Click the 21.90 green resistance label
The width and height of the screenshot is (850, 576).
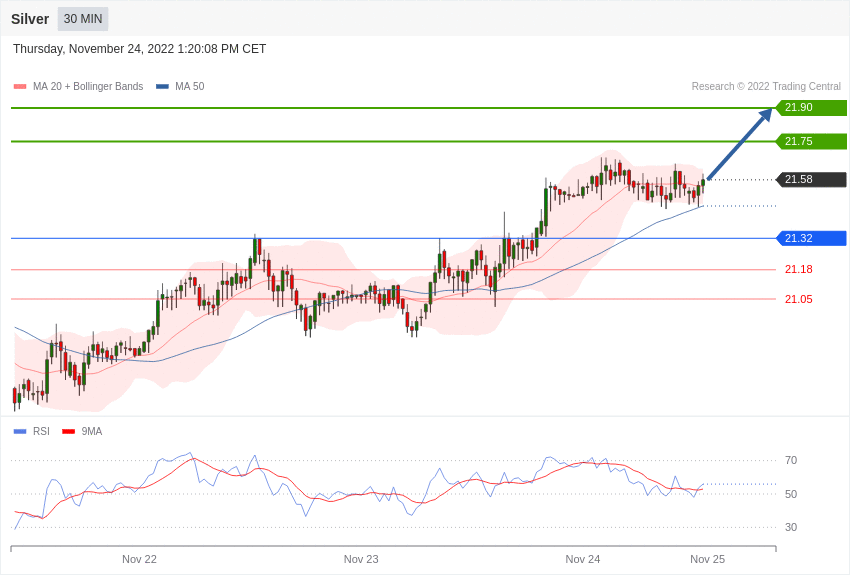812,107
